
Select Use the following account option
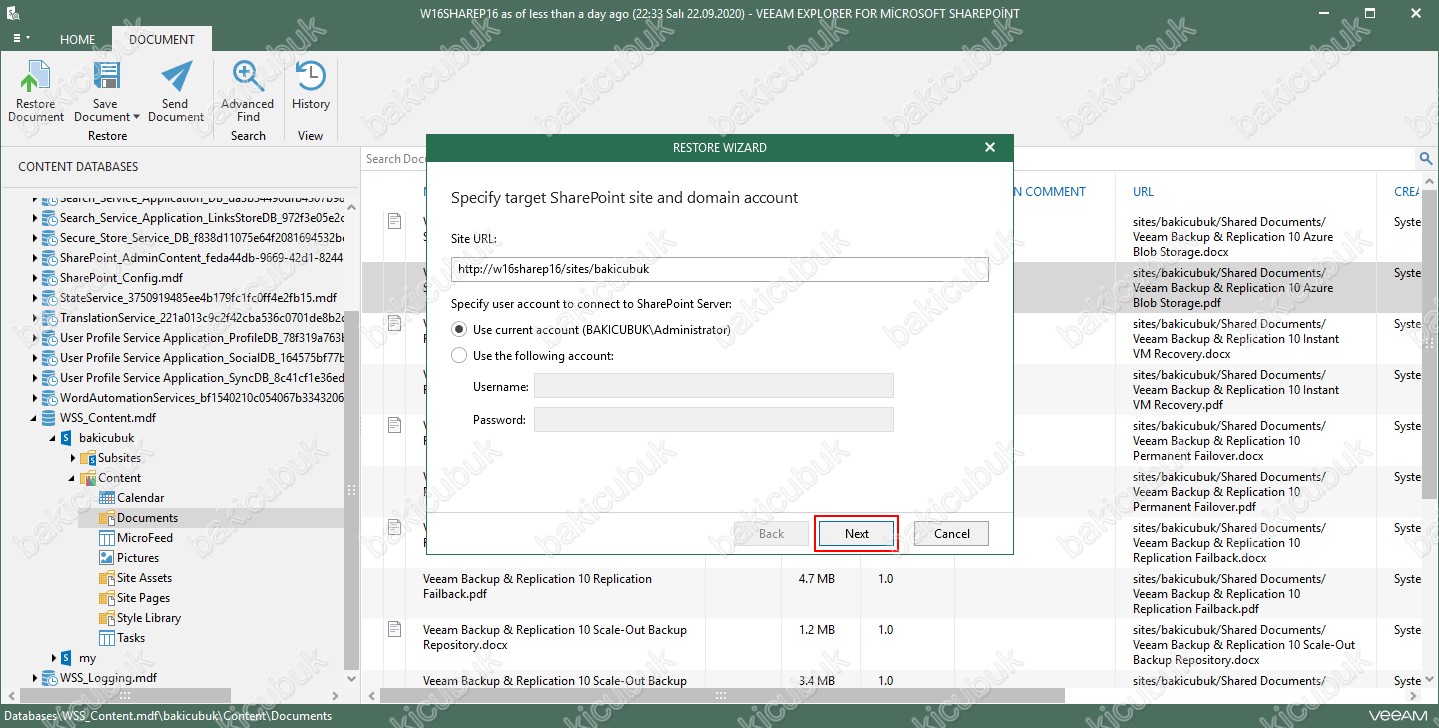(x=459, y=355)
